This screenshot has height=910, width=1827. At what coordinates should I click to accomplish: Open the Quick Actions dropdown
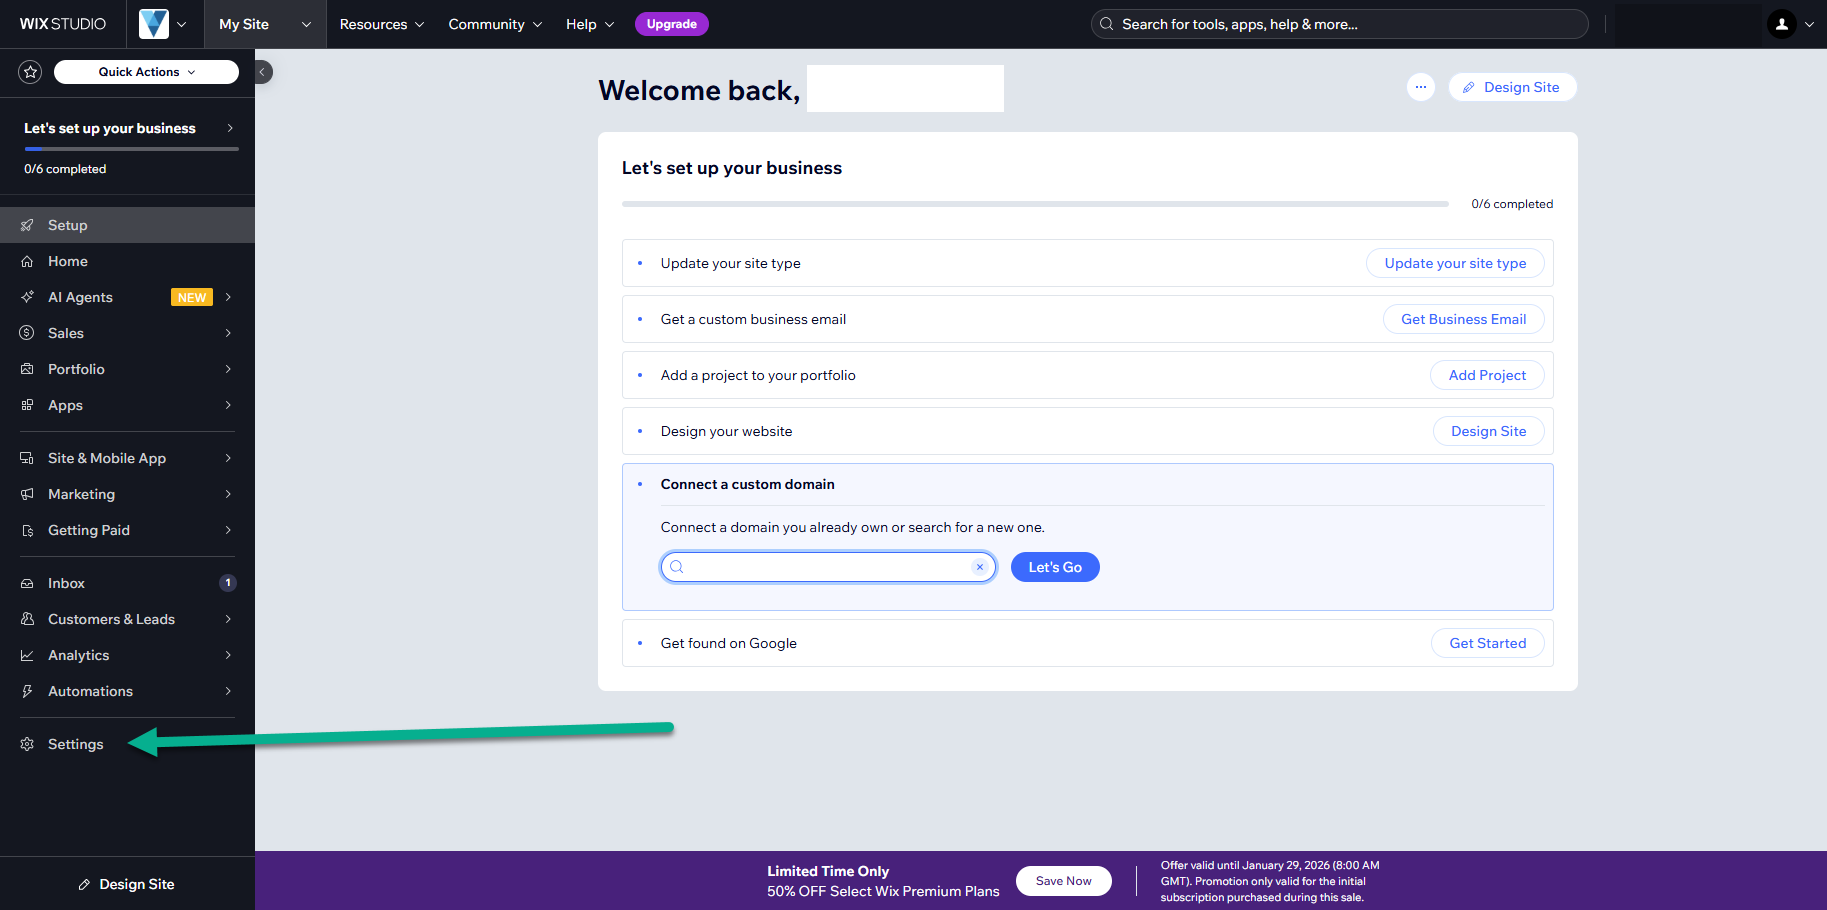point(146,72)
